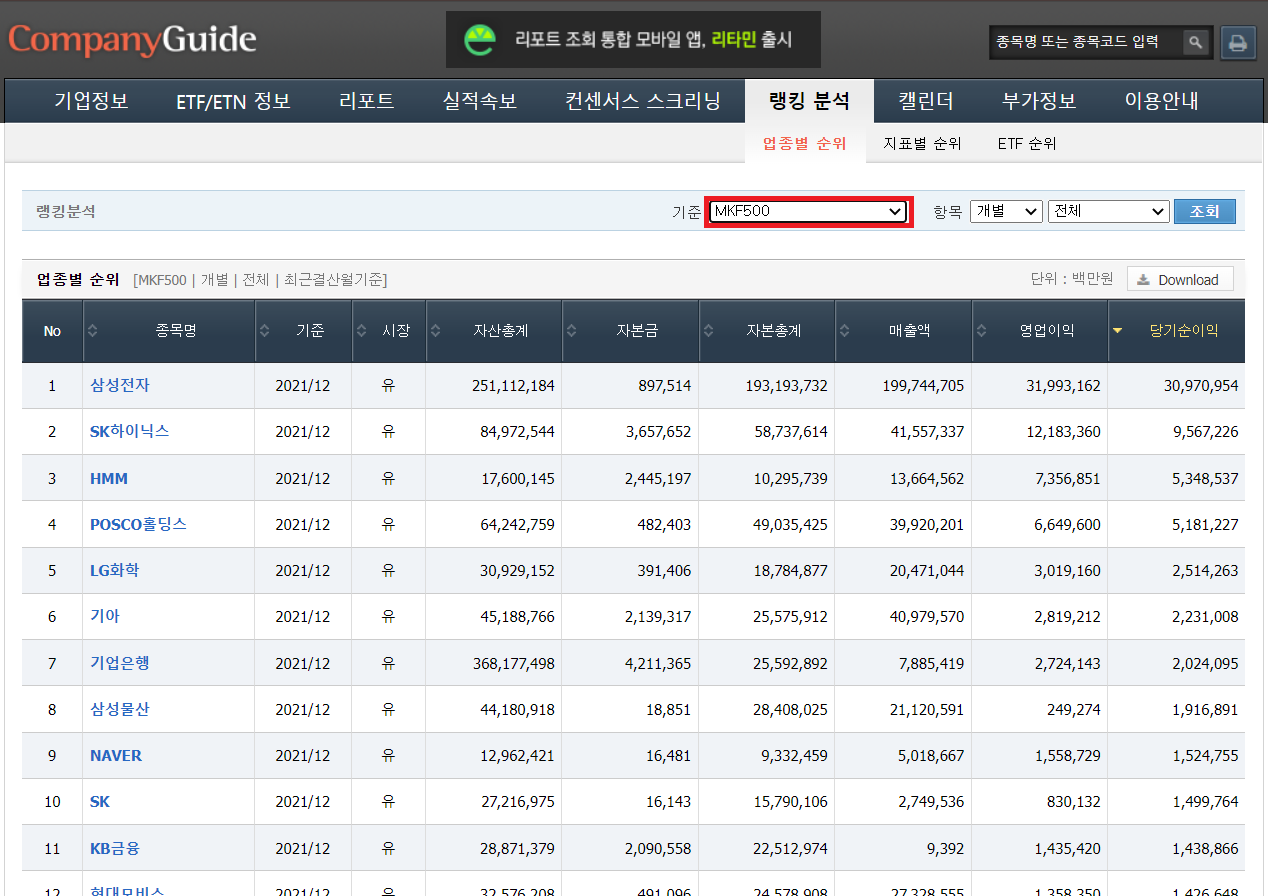The height and width of the screenshot is (896, 1268).
Task: Select the 랭킹 분석 menu tab
Action: [x=809, y=101]
